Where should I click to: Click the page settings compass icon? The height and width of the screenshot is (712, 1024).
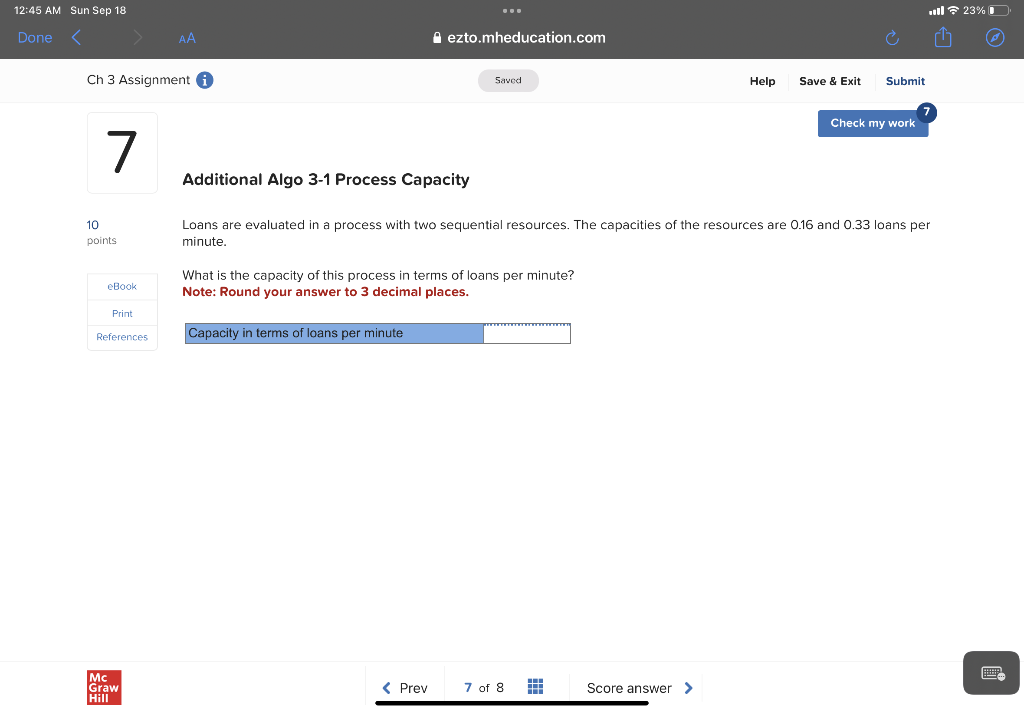click(994, 37)
